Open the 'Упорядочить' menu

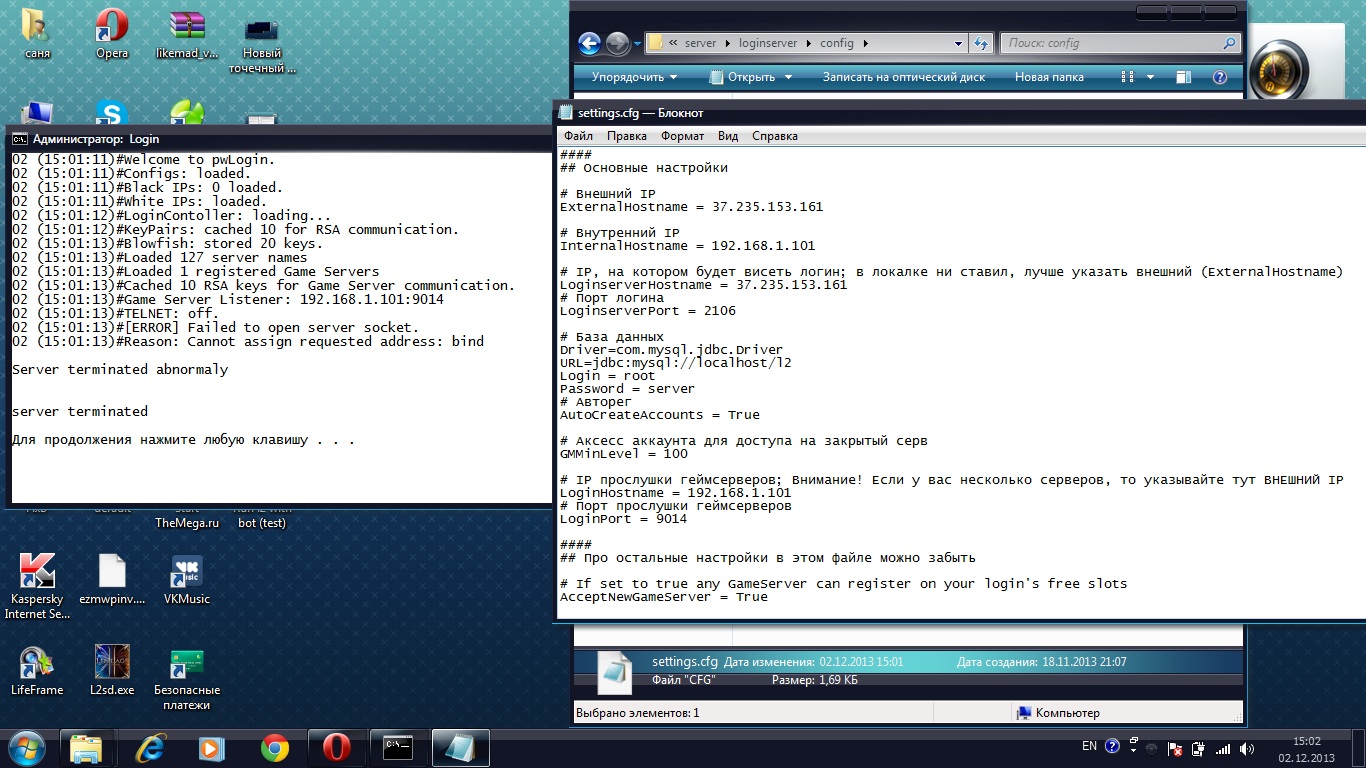coord(634,77)
